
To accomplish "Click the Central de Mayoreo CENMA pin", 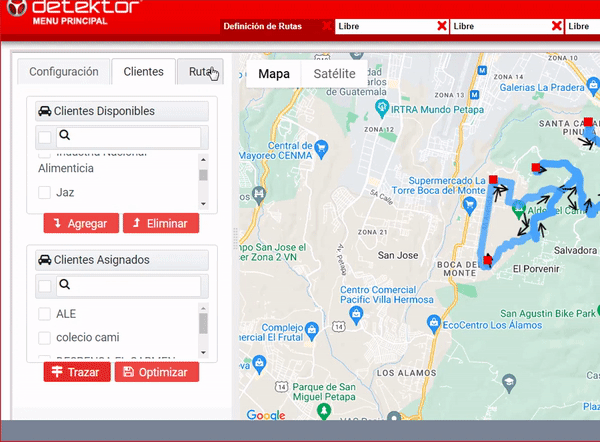I will click(x=321, y=150).
